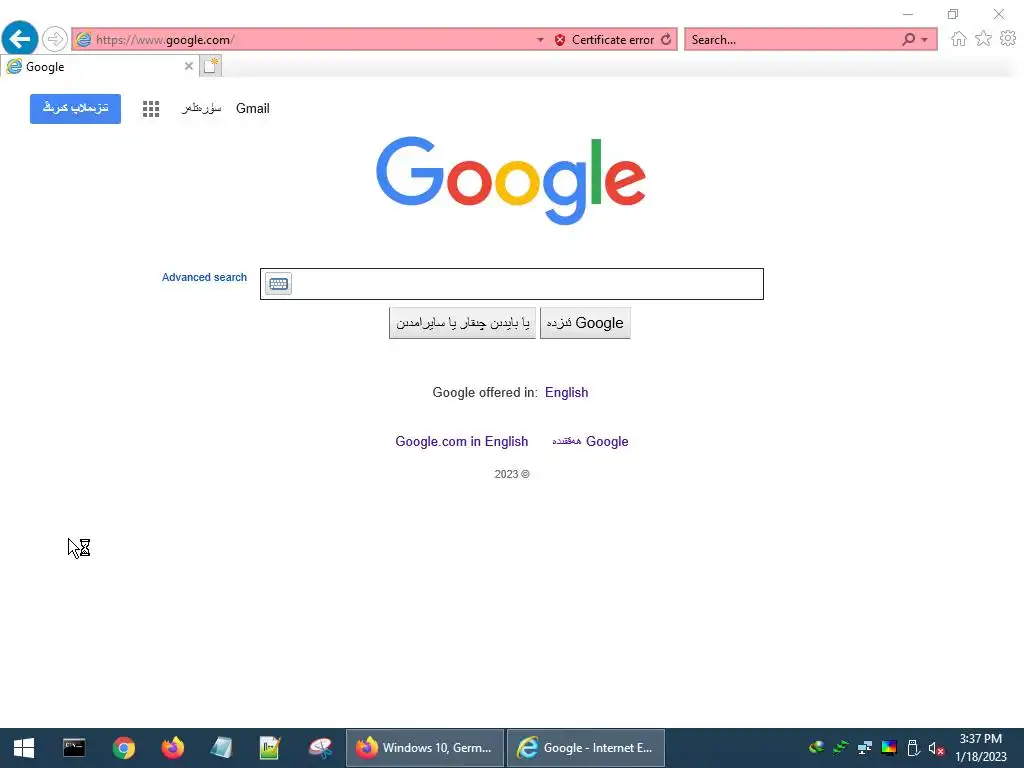
Task: Switch Google language to English
Action: [566, 392]
